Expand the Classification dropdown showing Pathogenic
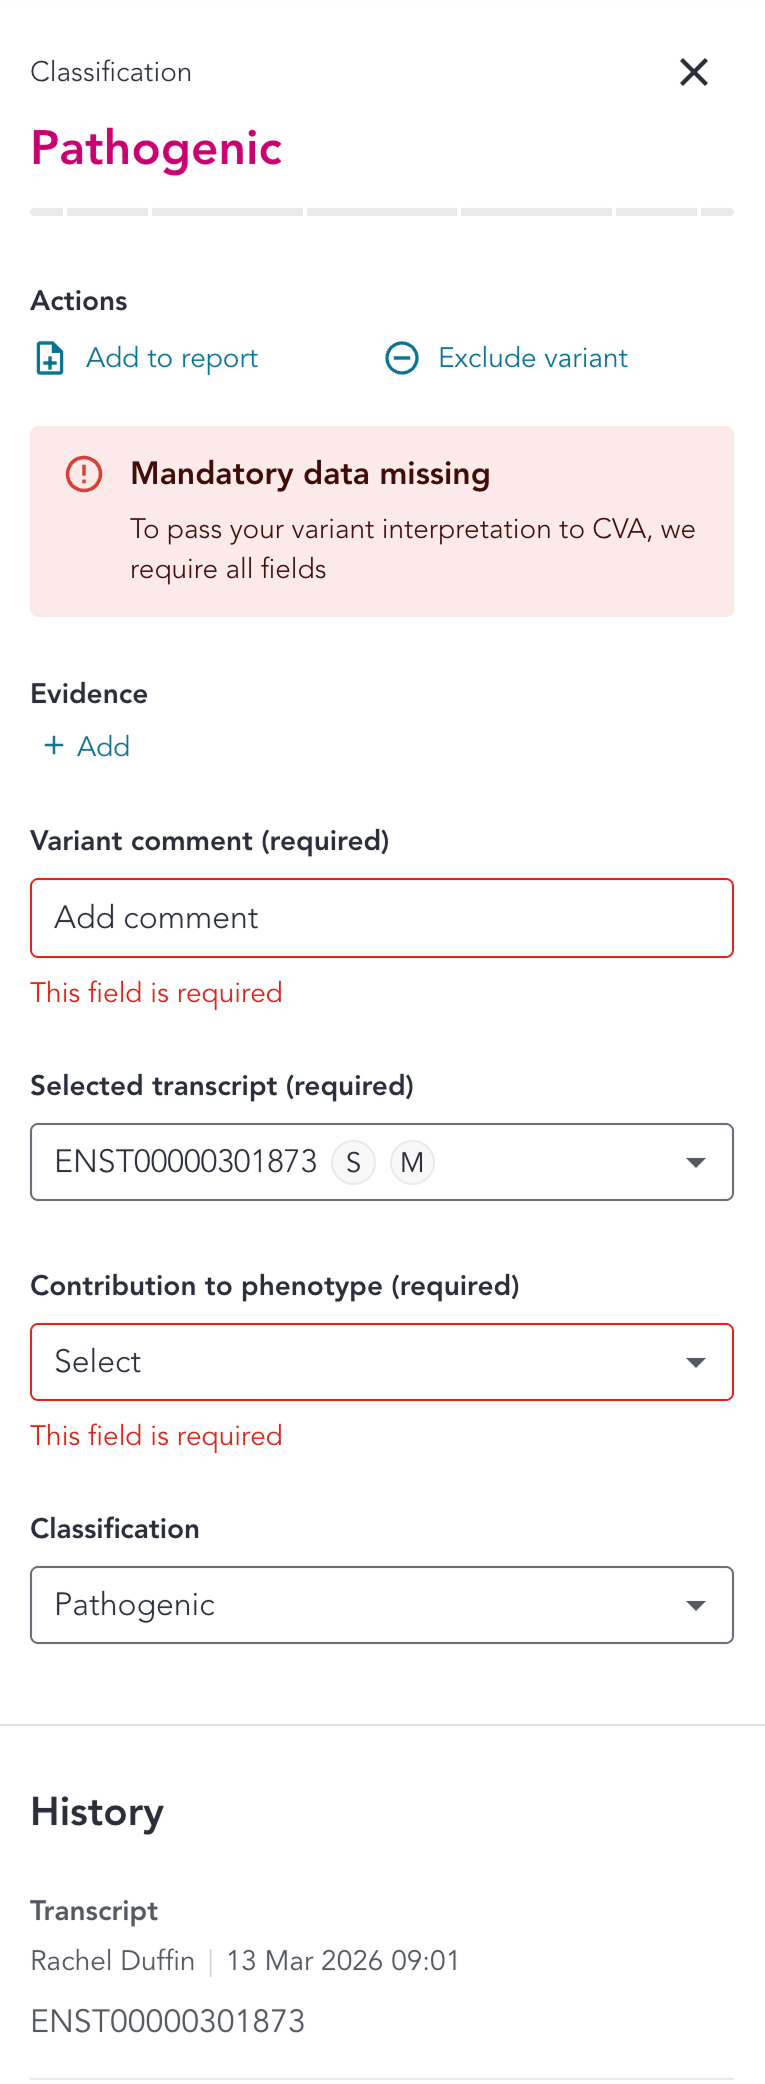Viewport: 765px width, 2084px height. pos(381,1605)
